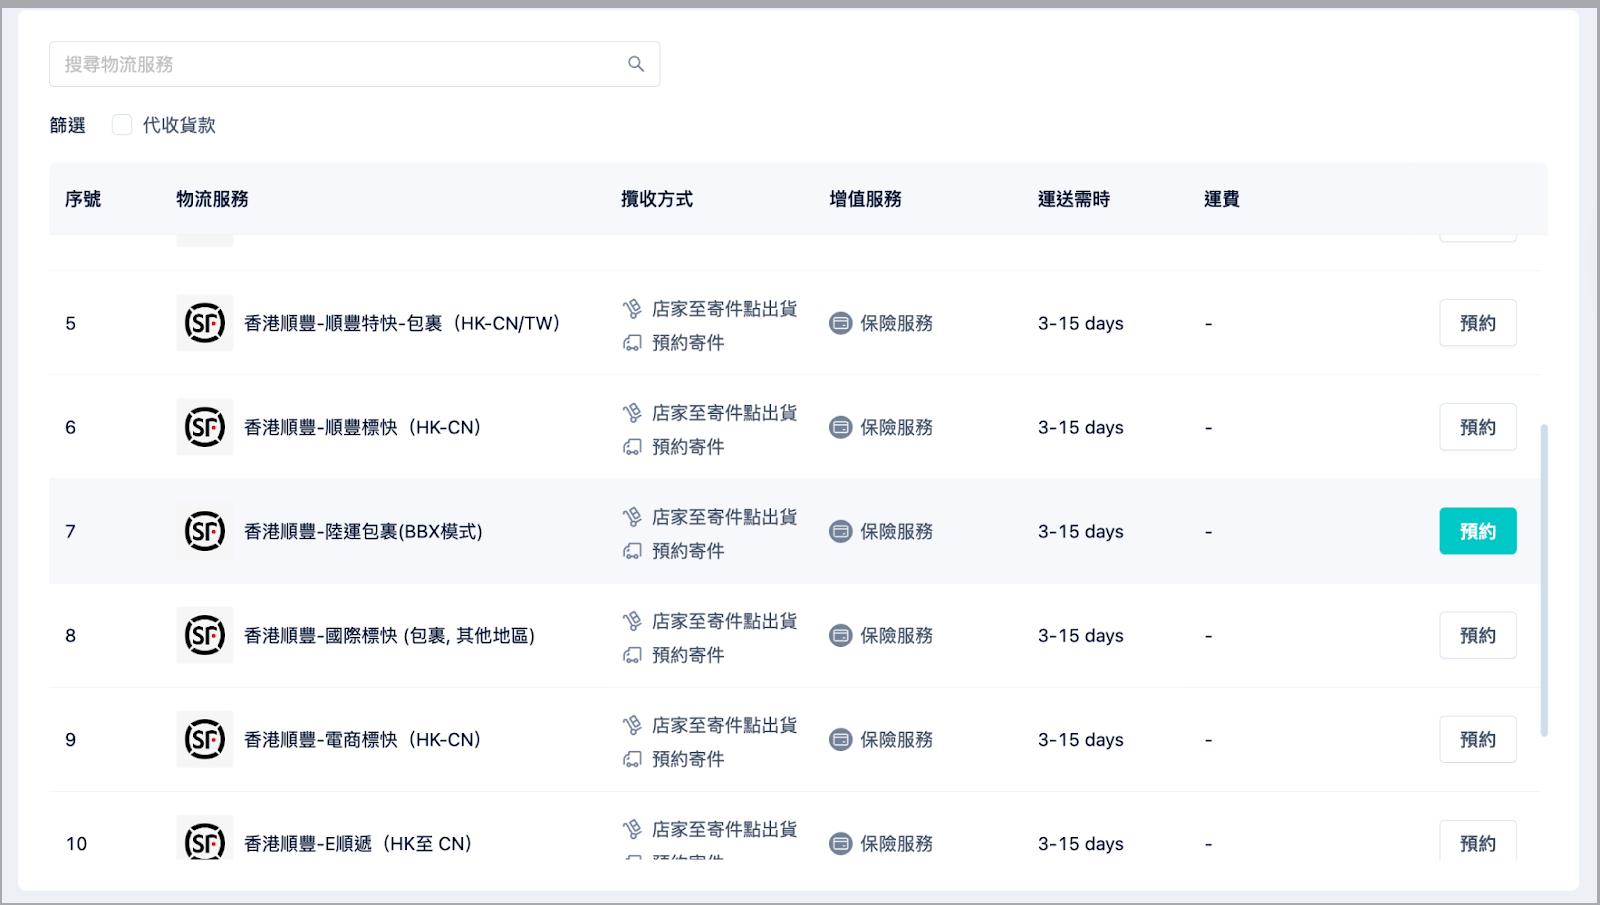Select 香港順豐-順豐特快-包裹 (HK-CN/TW) service name
This screenshot has height=905, width=1600.
coord(402,323)
